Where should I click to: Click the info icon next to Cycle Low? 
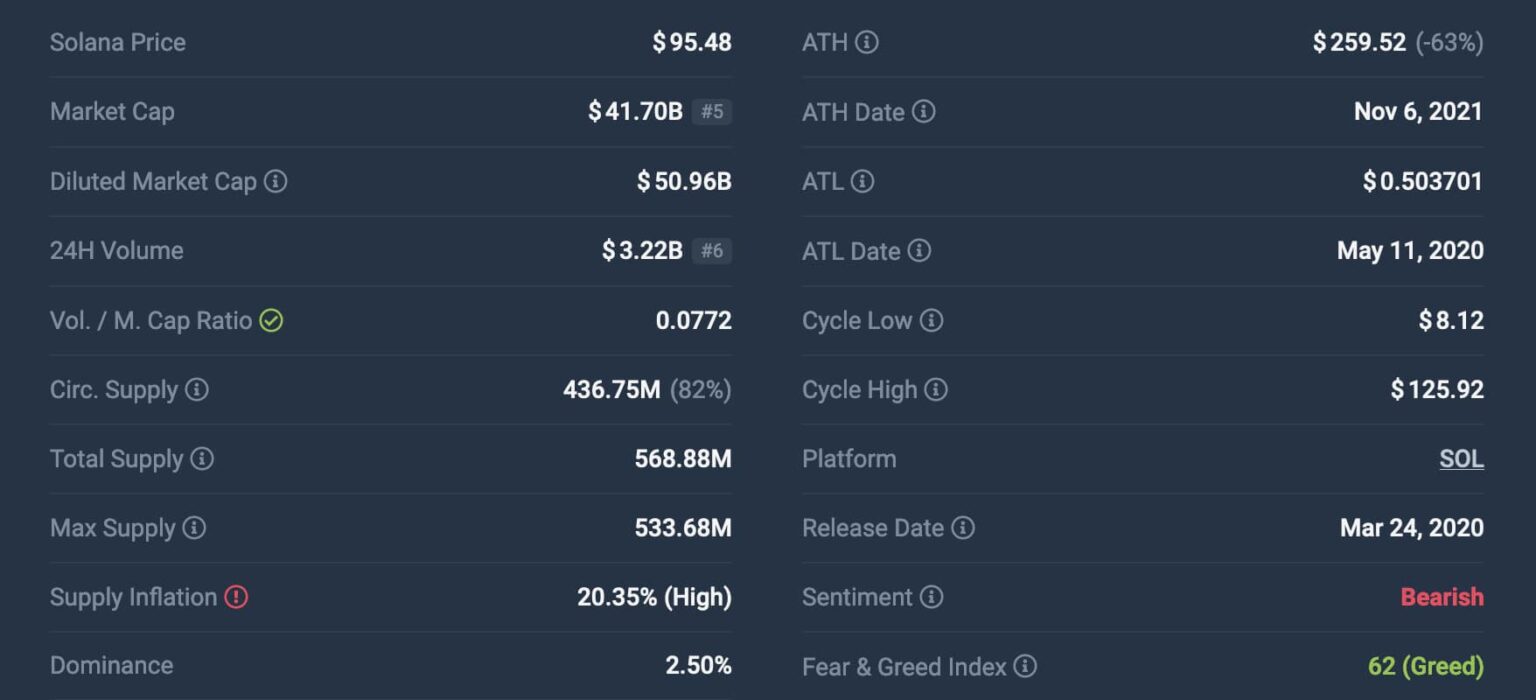[931, 321]
